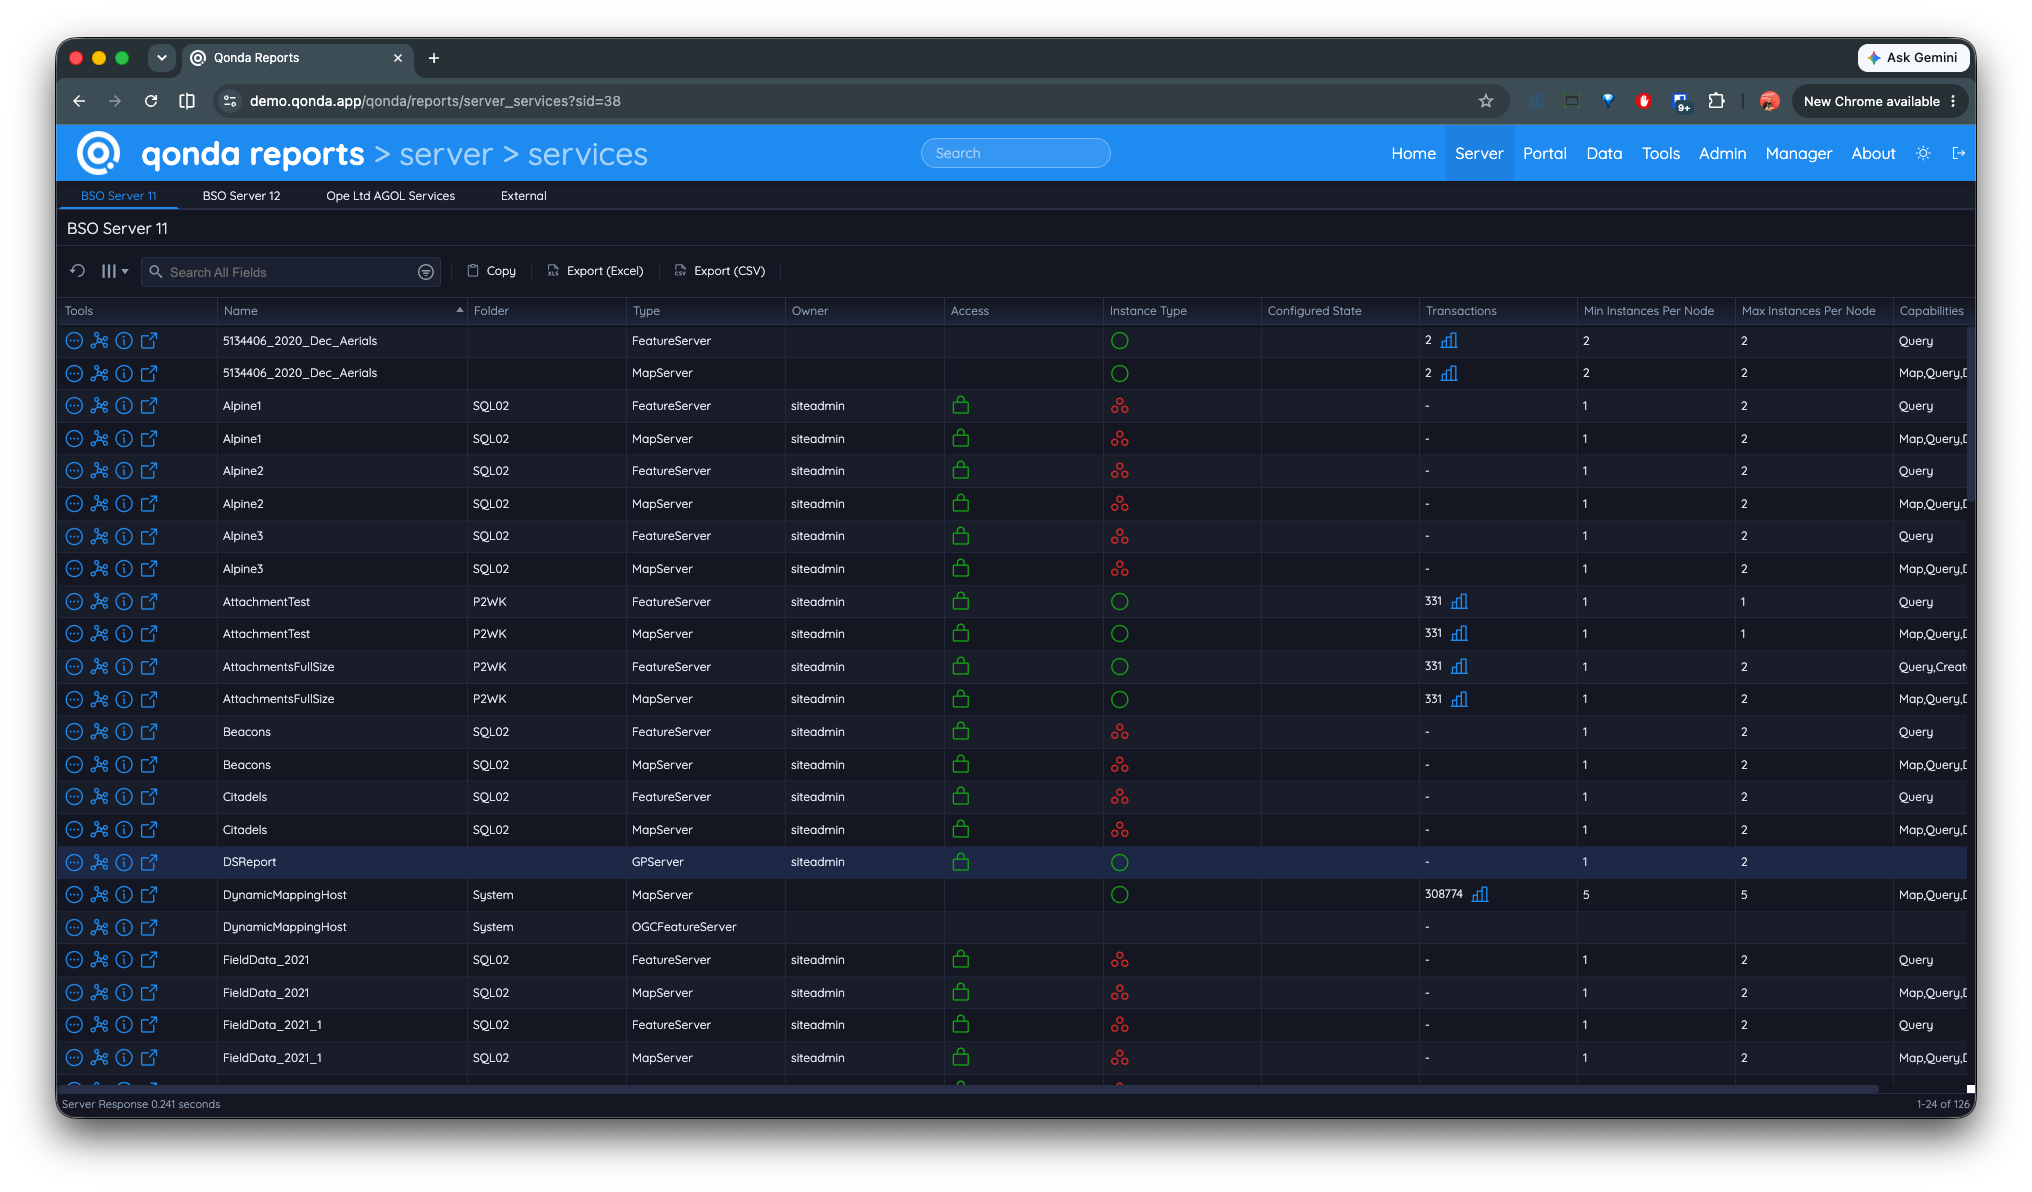Click Ask Gemini button
The width and height of the screenshot is (2032, 1192).
pyautogui.click(x=1912, y=58)
